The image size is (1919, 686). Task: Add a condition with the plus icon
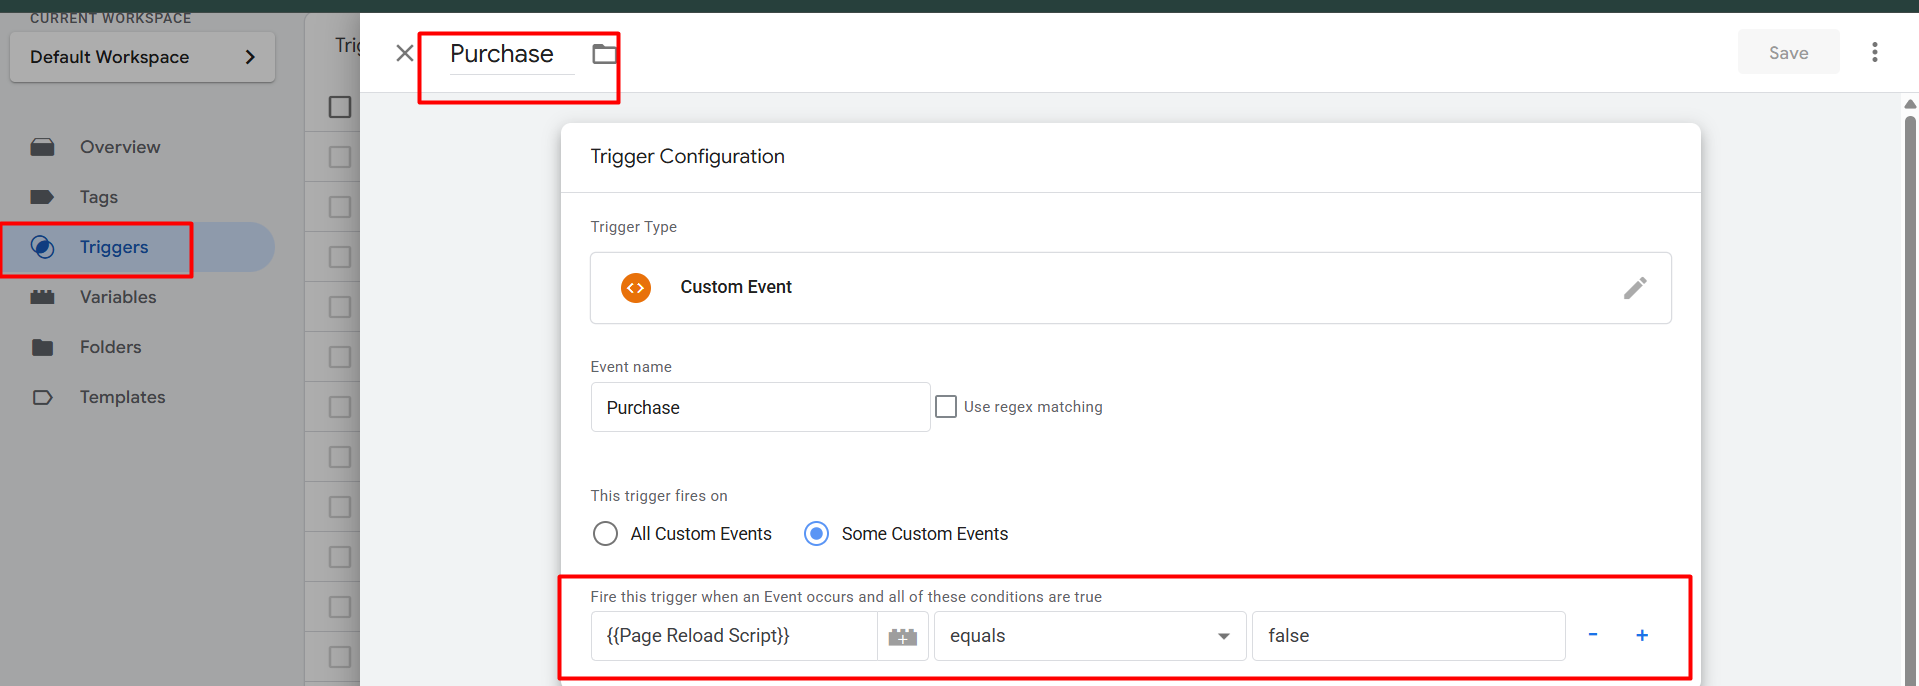pos(1641,635)
